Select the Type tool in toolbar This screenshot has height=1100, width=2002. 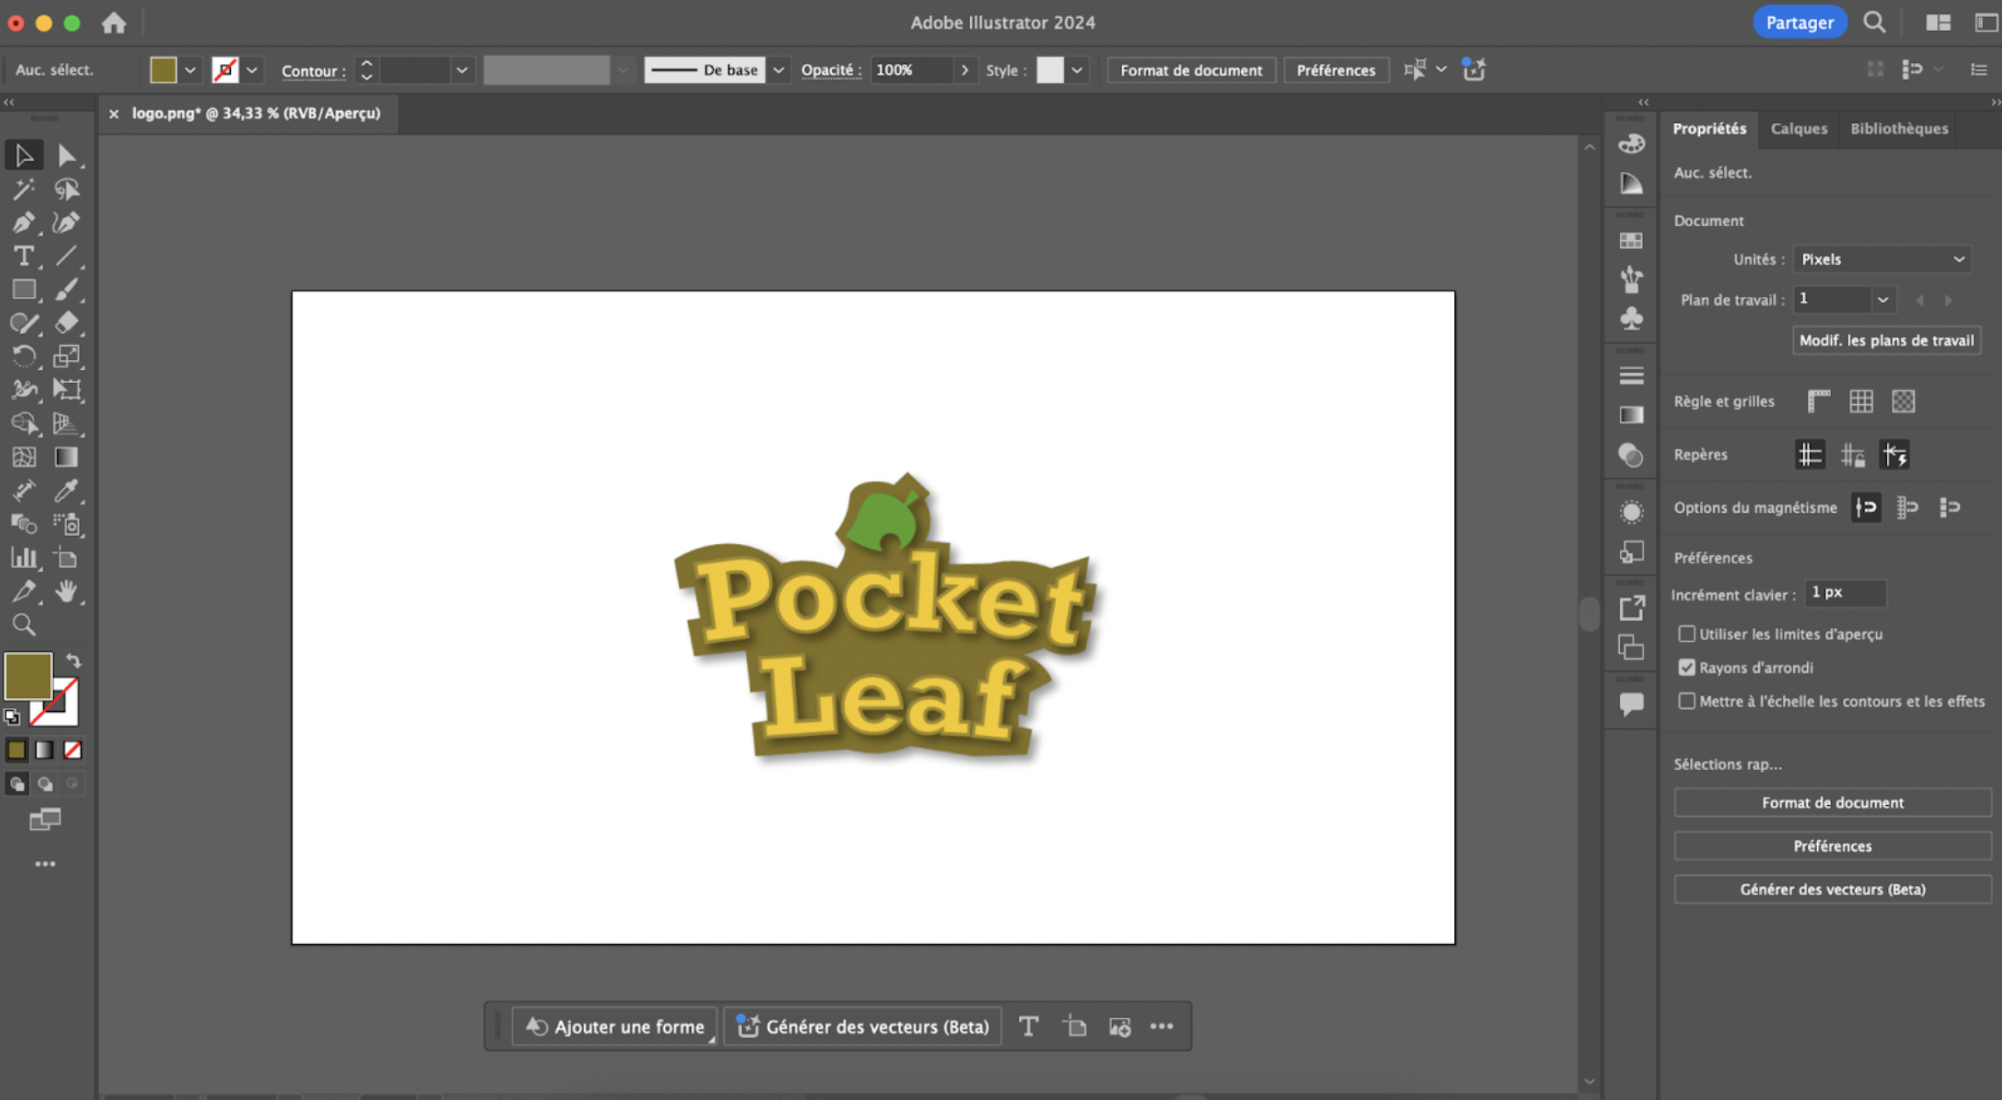tap(24, 256)
